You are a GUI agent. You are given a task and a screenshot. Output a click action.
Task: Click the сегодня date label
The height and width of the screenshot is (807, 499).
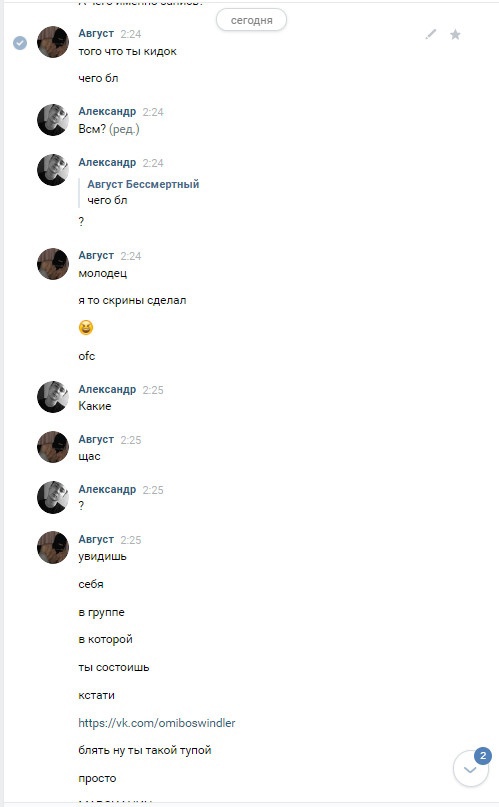coord(251,20)
